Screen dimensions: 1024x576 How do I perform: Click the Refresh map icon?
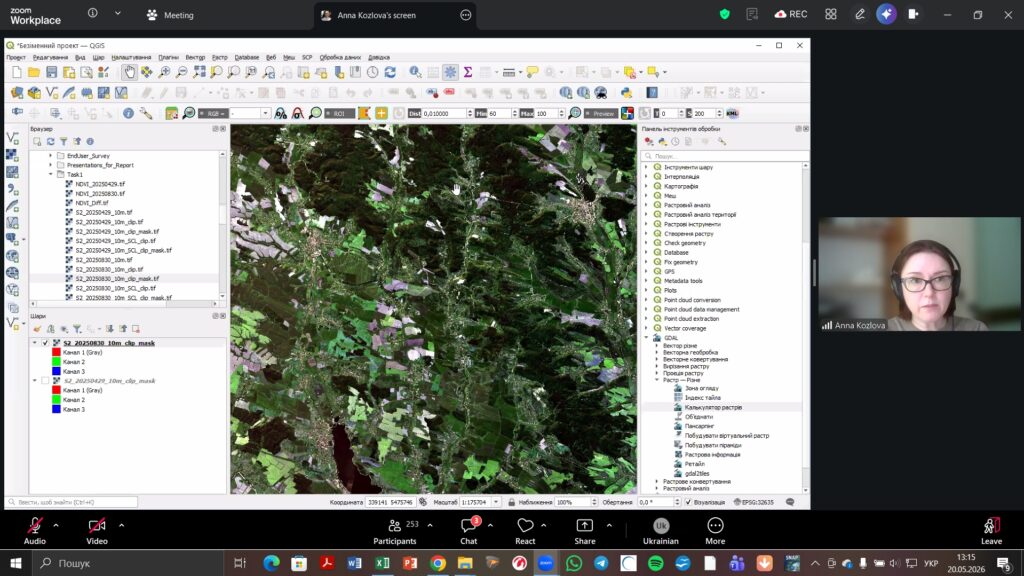(x=390, y=72)
